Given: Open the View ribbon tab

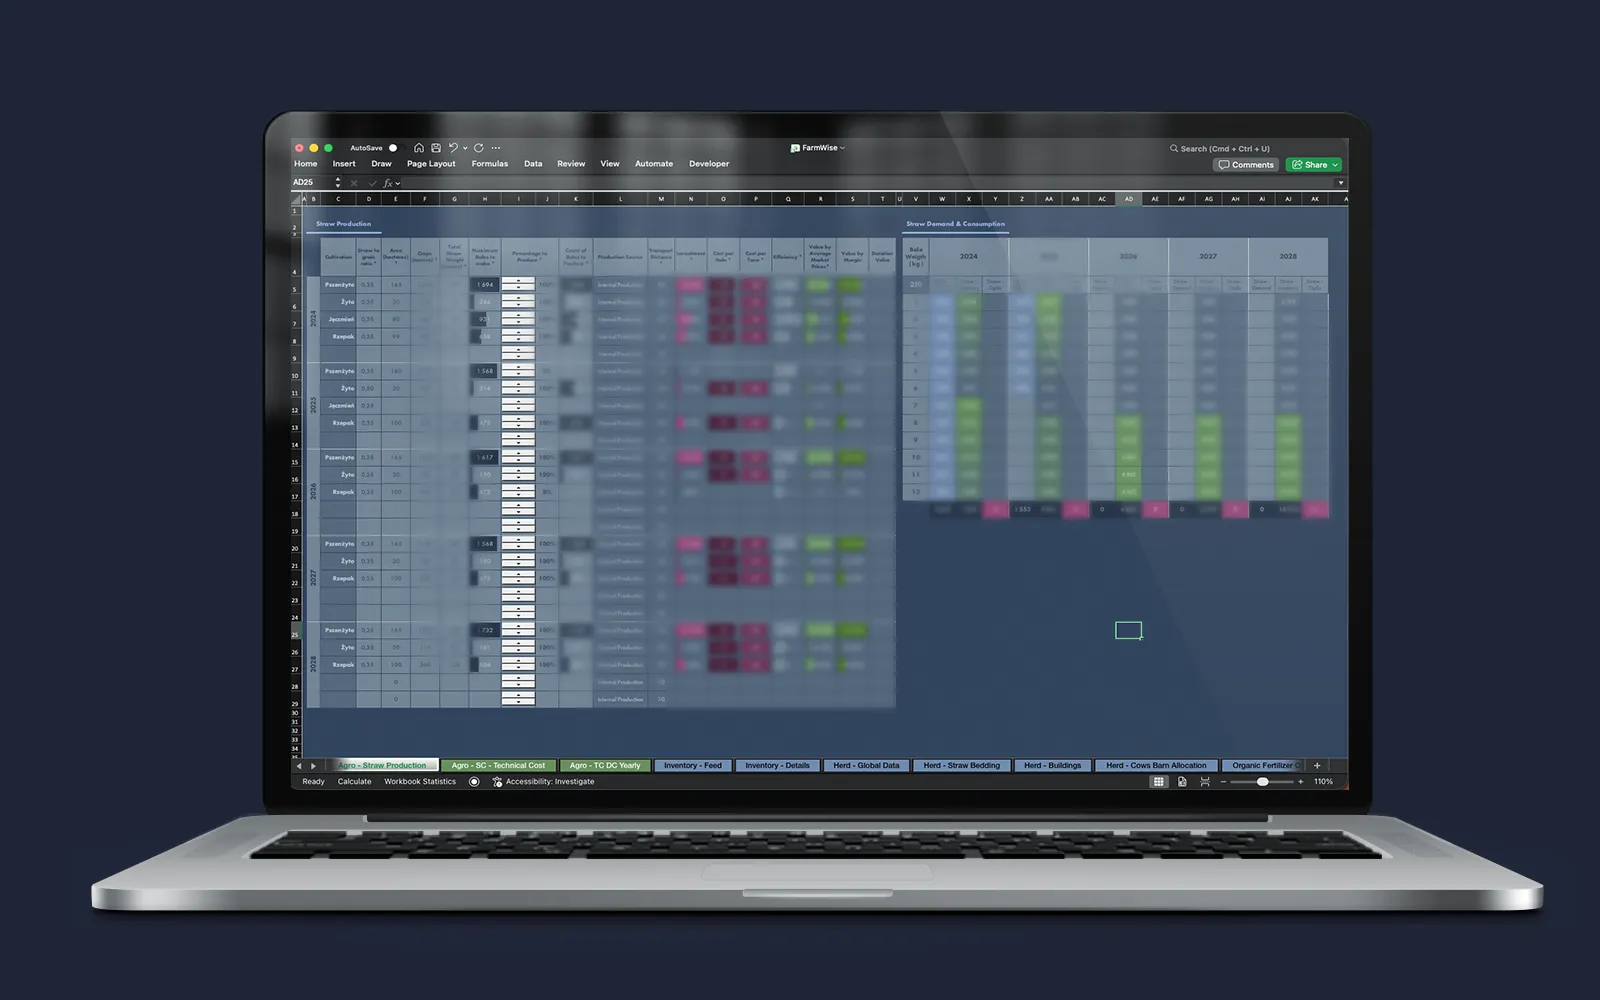Looking at the screenshot, I should coord(610,164).
